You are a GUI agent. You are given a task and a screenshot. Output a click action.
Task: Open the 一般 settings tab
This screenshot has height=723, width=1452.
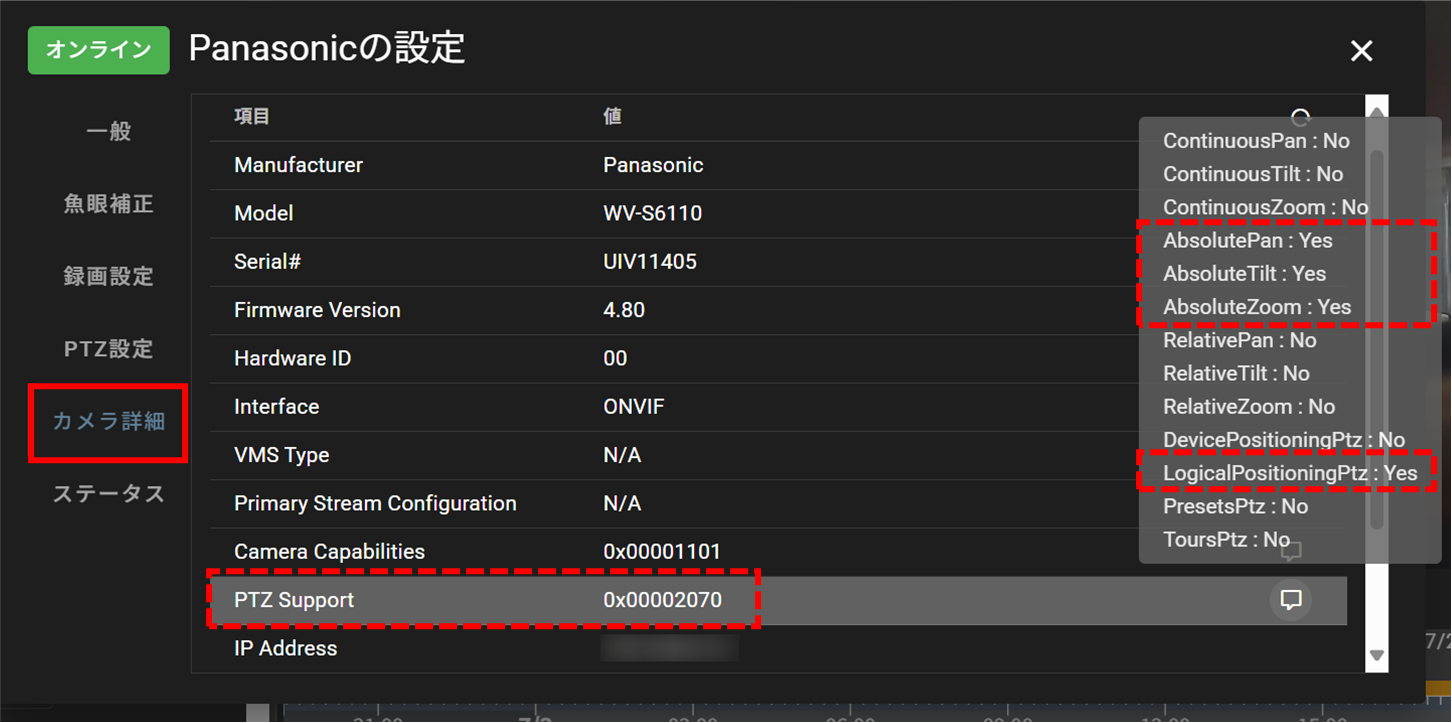click(x=108, y=131)
